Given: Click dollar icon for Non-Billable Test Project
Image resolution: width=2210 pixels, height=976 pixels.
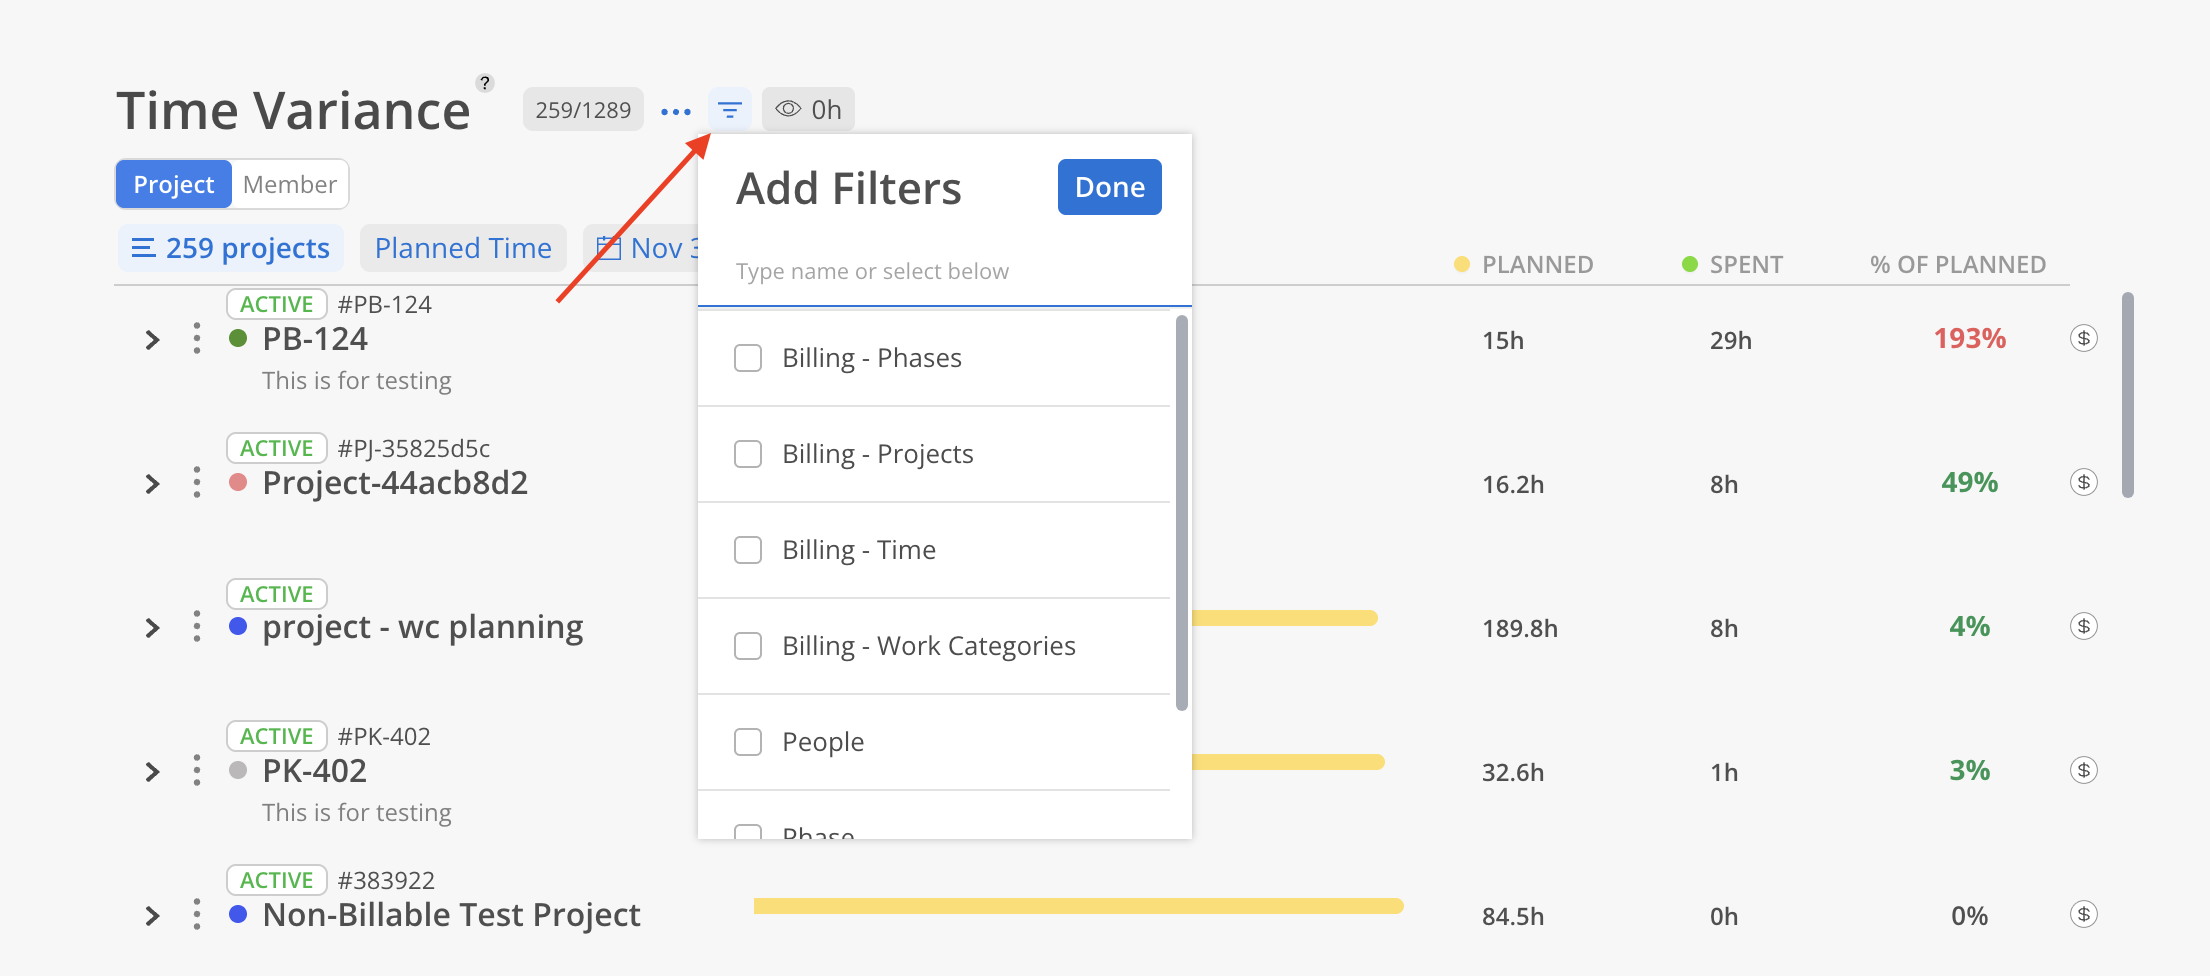Looking at the screenshot, I should coord(2083,915).
